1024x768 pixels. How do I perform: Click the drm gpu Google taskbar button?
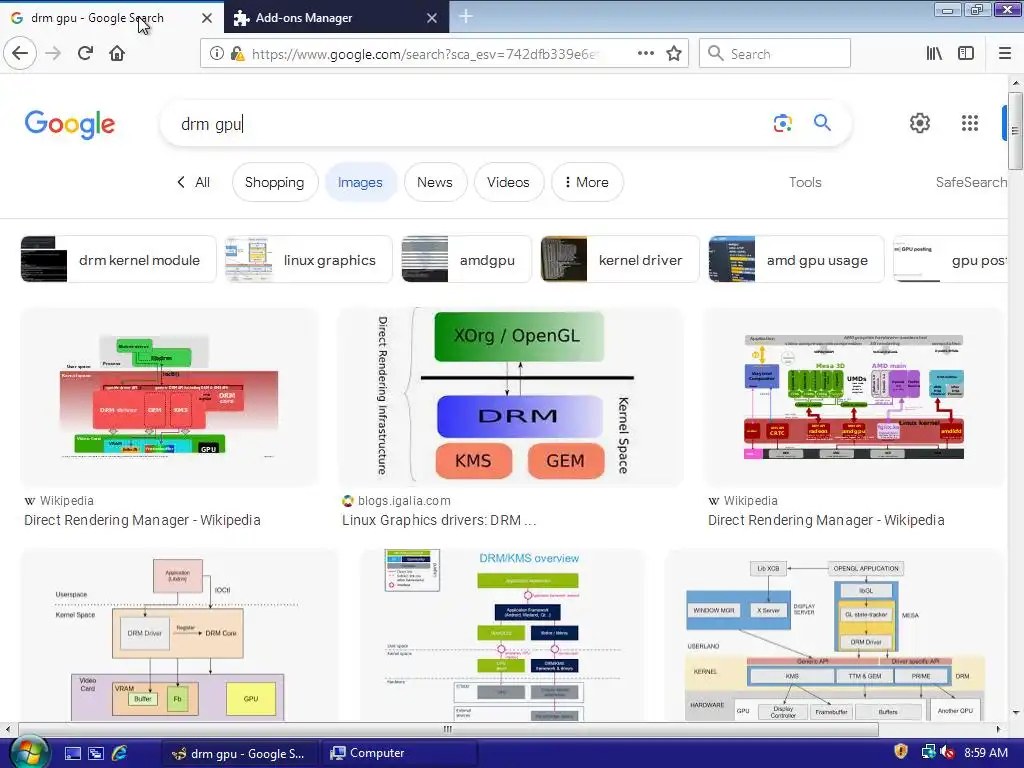pos(239,753)
